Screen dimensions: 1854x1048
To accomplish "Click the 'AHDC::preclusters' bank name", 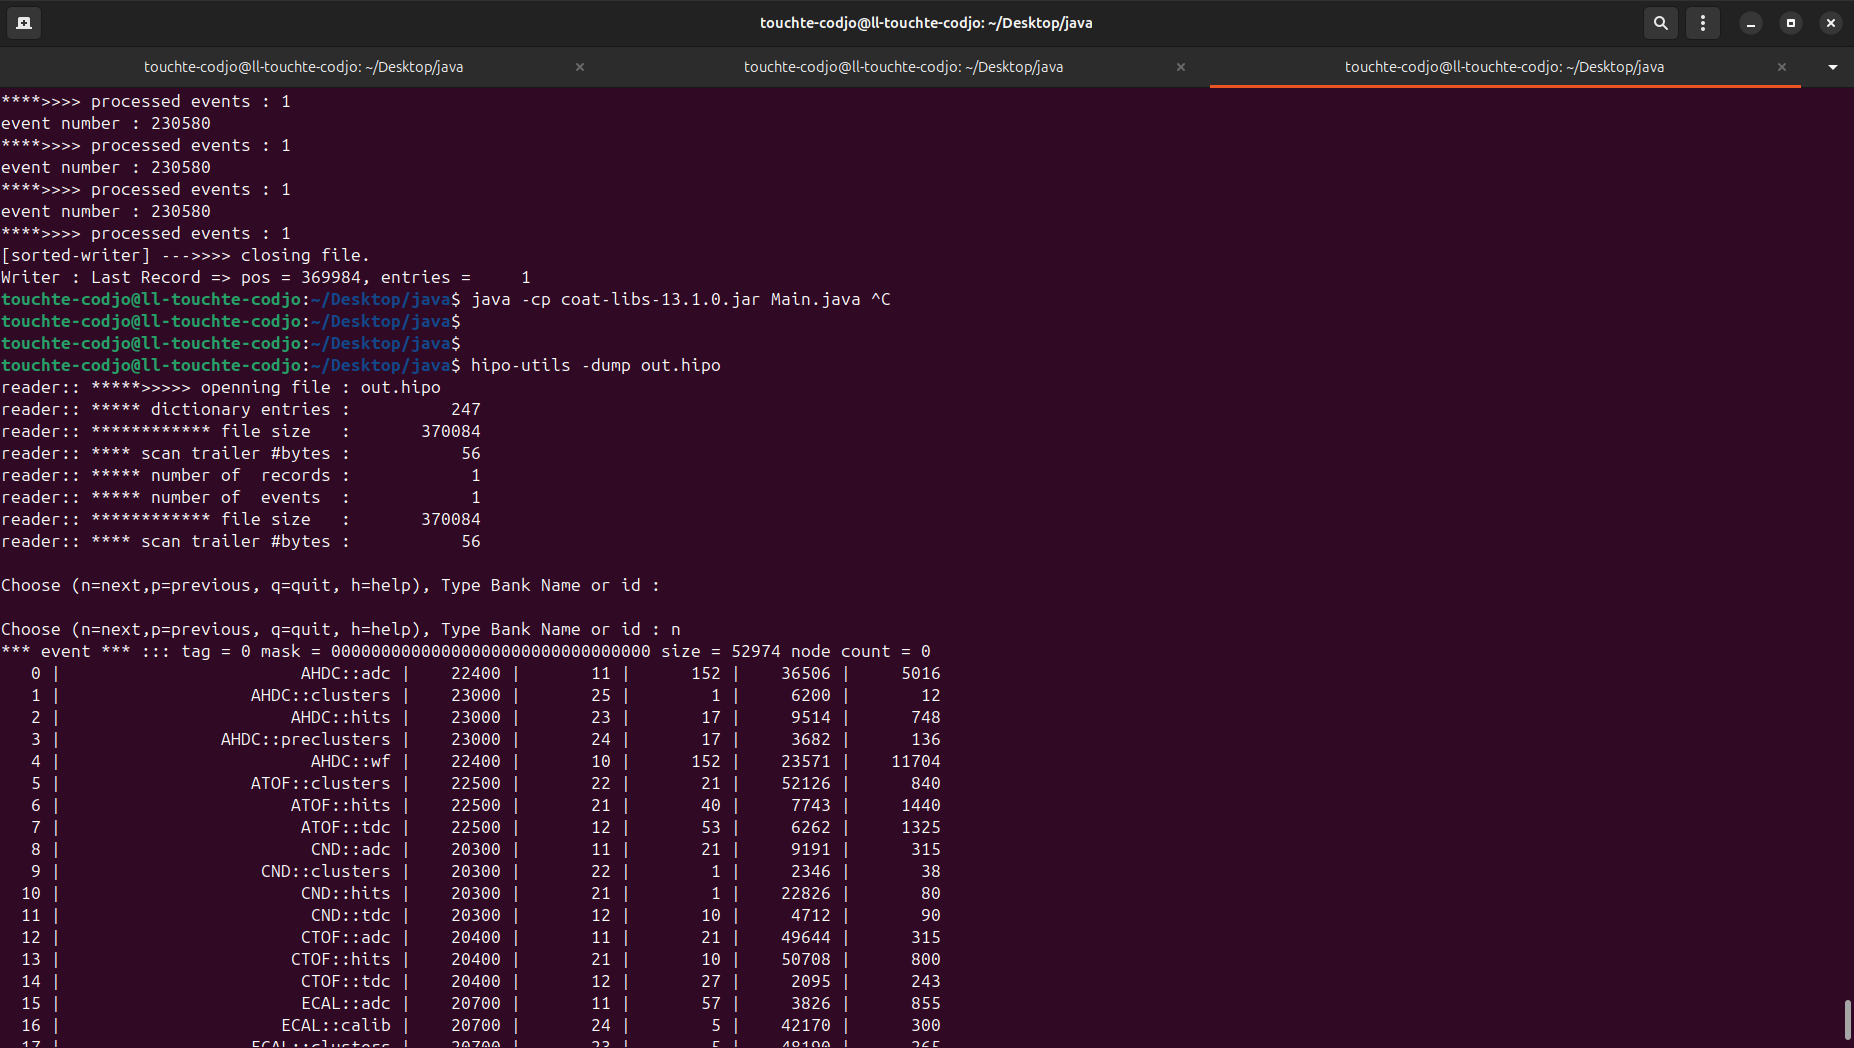I will (306, 739).
